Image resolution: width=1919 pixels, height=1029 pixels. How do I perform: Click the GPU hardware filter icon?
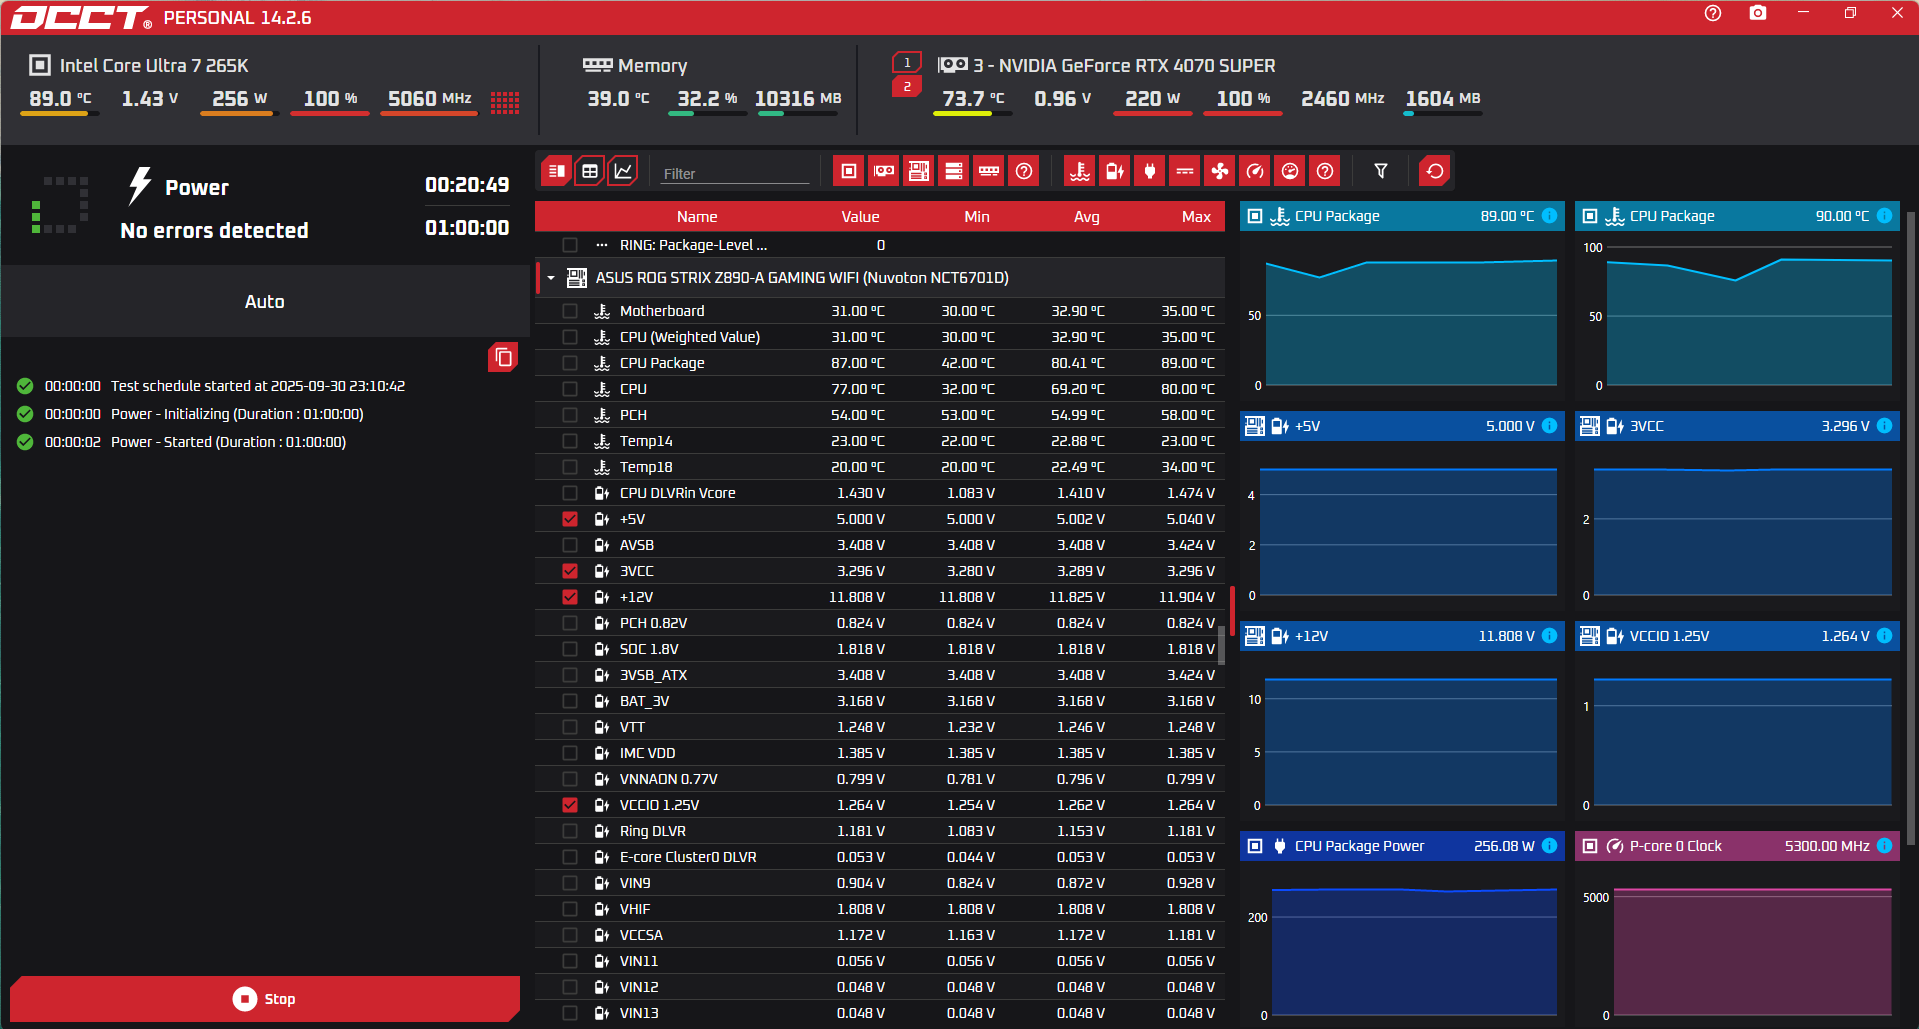[884, 171]
